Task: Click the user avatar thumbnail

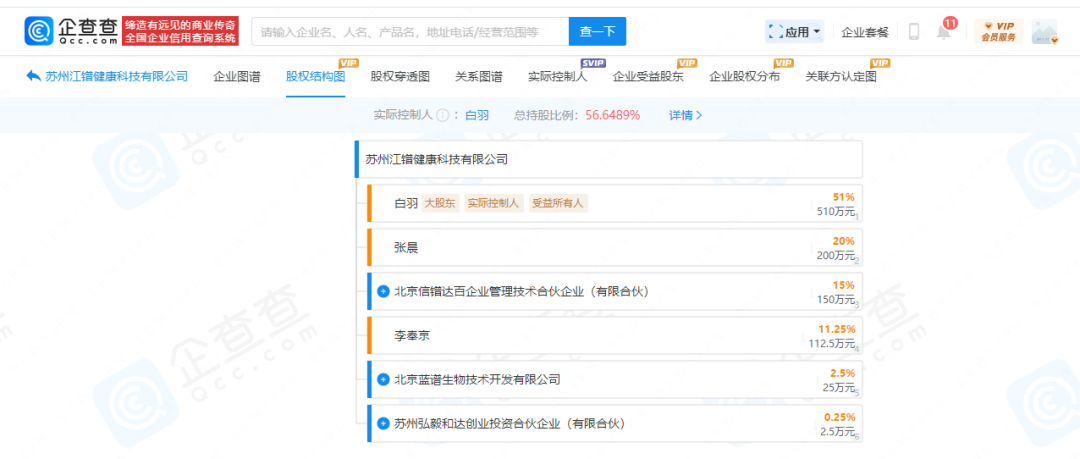Action: click(x=1044, y=32)
